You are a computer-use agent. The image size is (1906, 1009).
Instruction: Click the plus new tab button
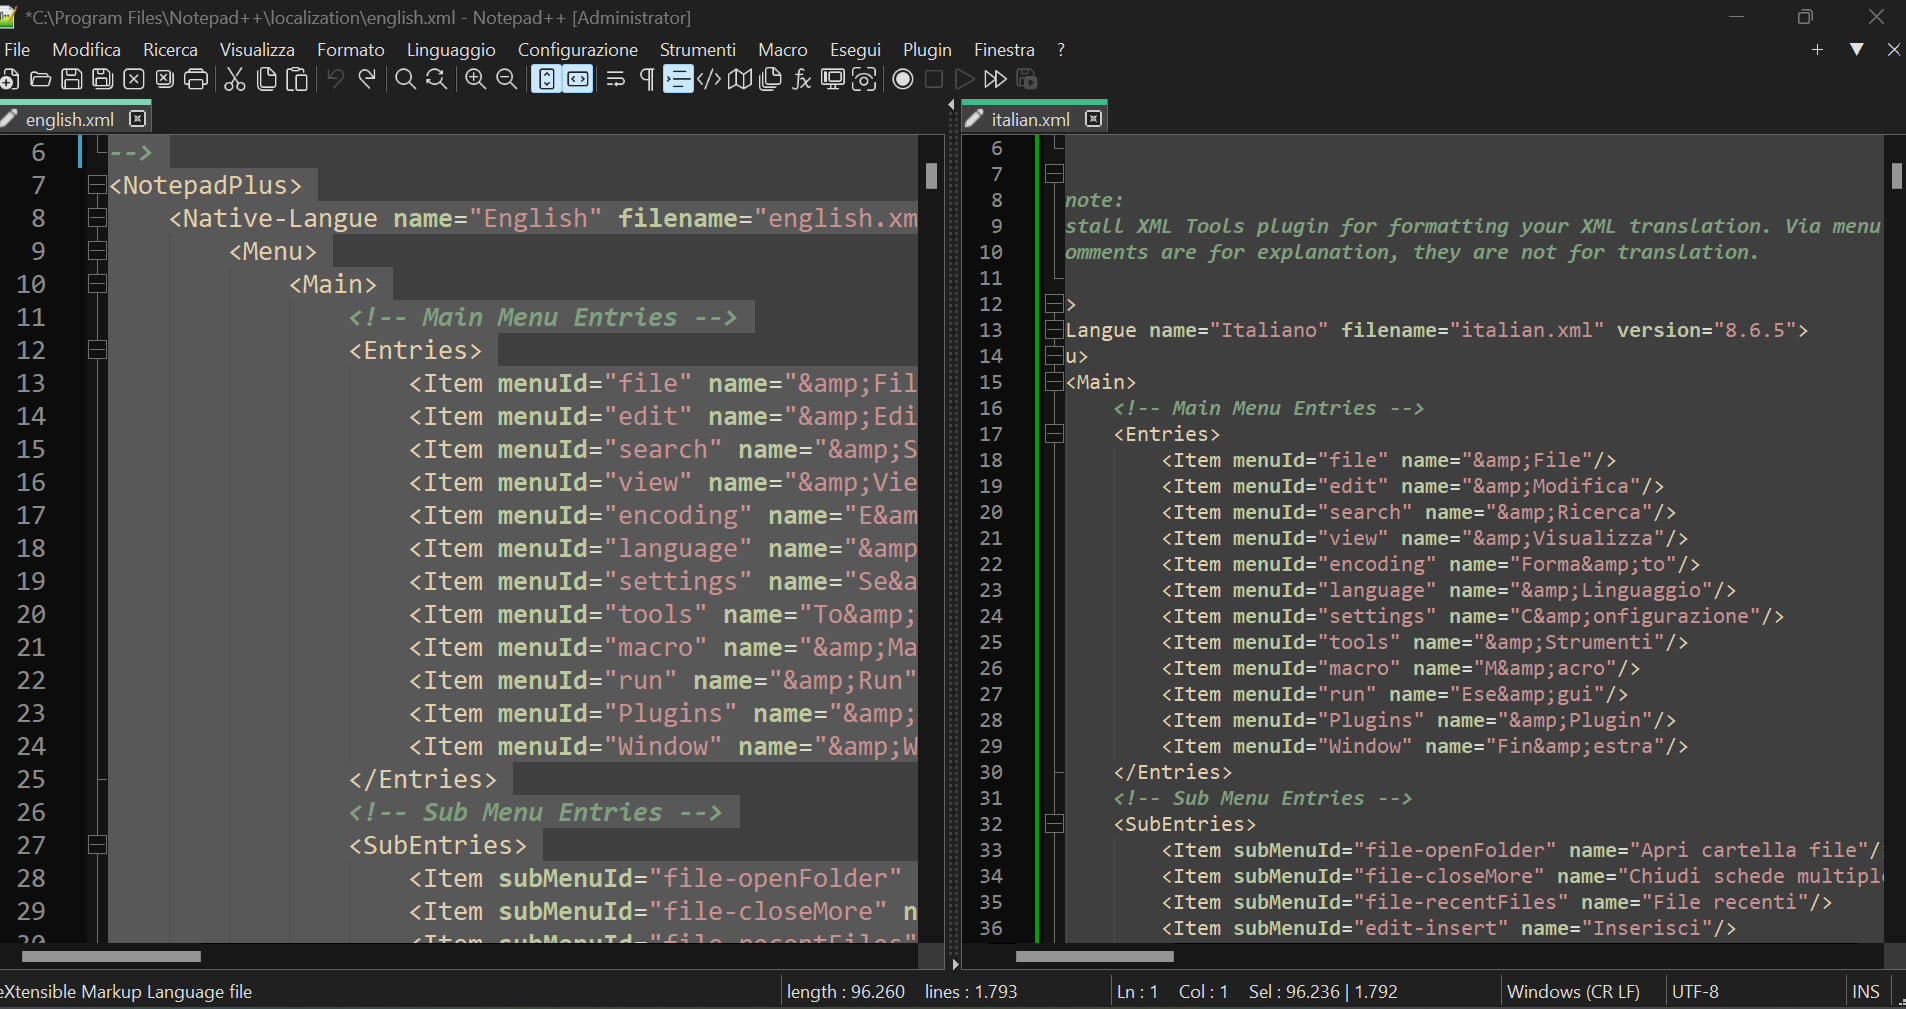(1817, 49)
